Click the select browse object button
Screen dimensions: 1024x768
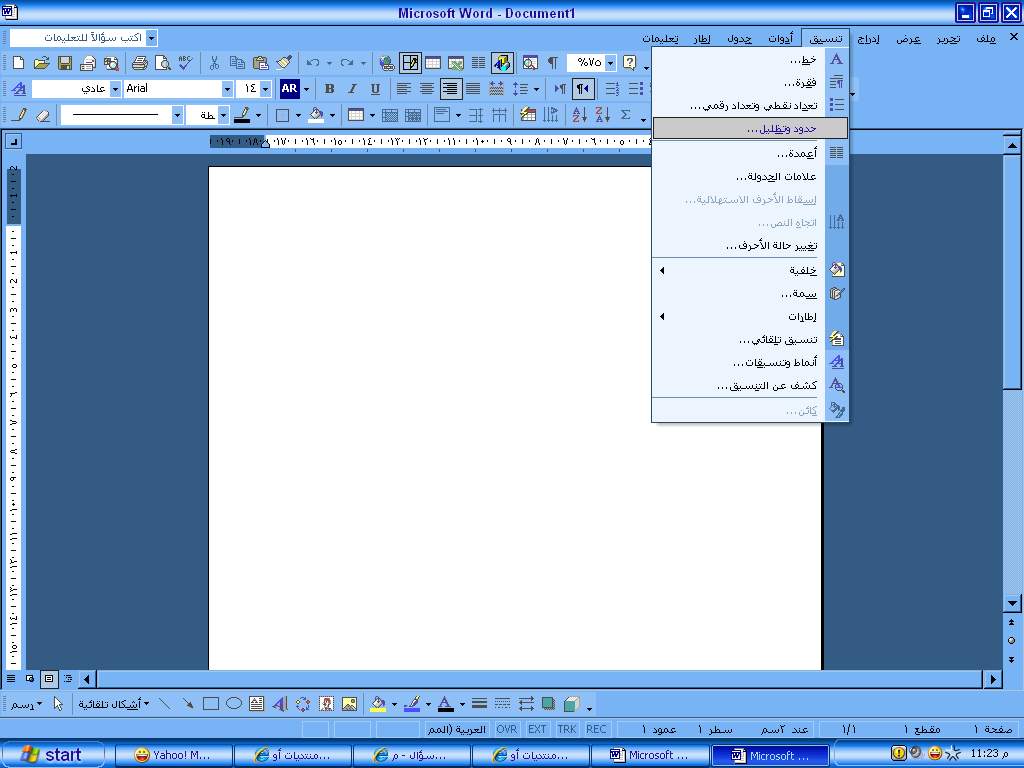(1012, 641)
